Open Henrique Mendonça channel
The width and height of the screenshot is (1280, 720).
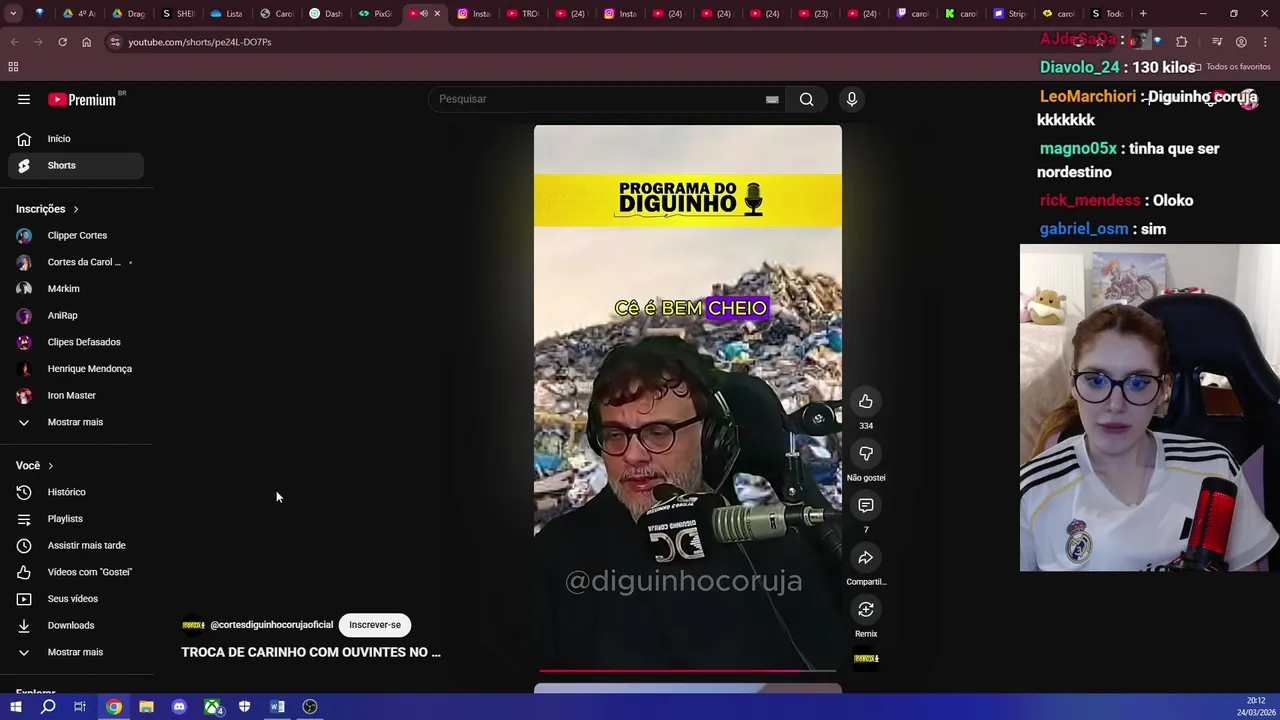[x=76, y=369]
